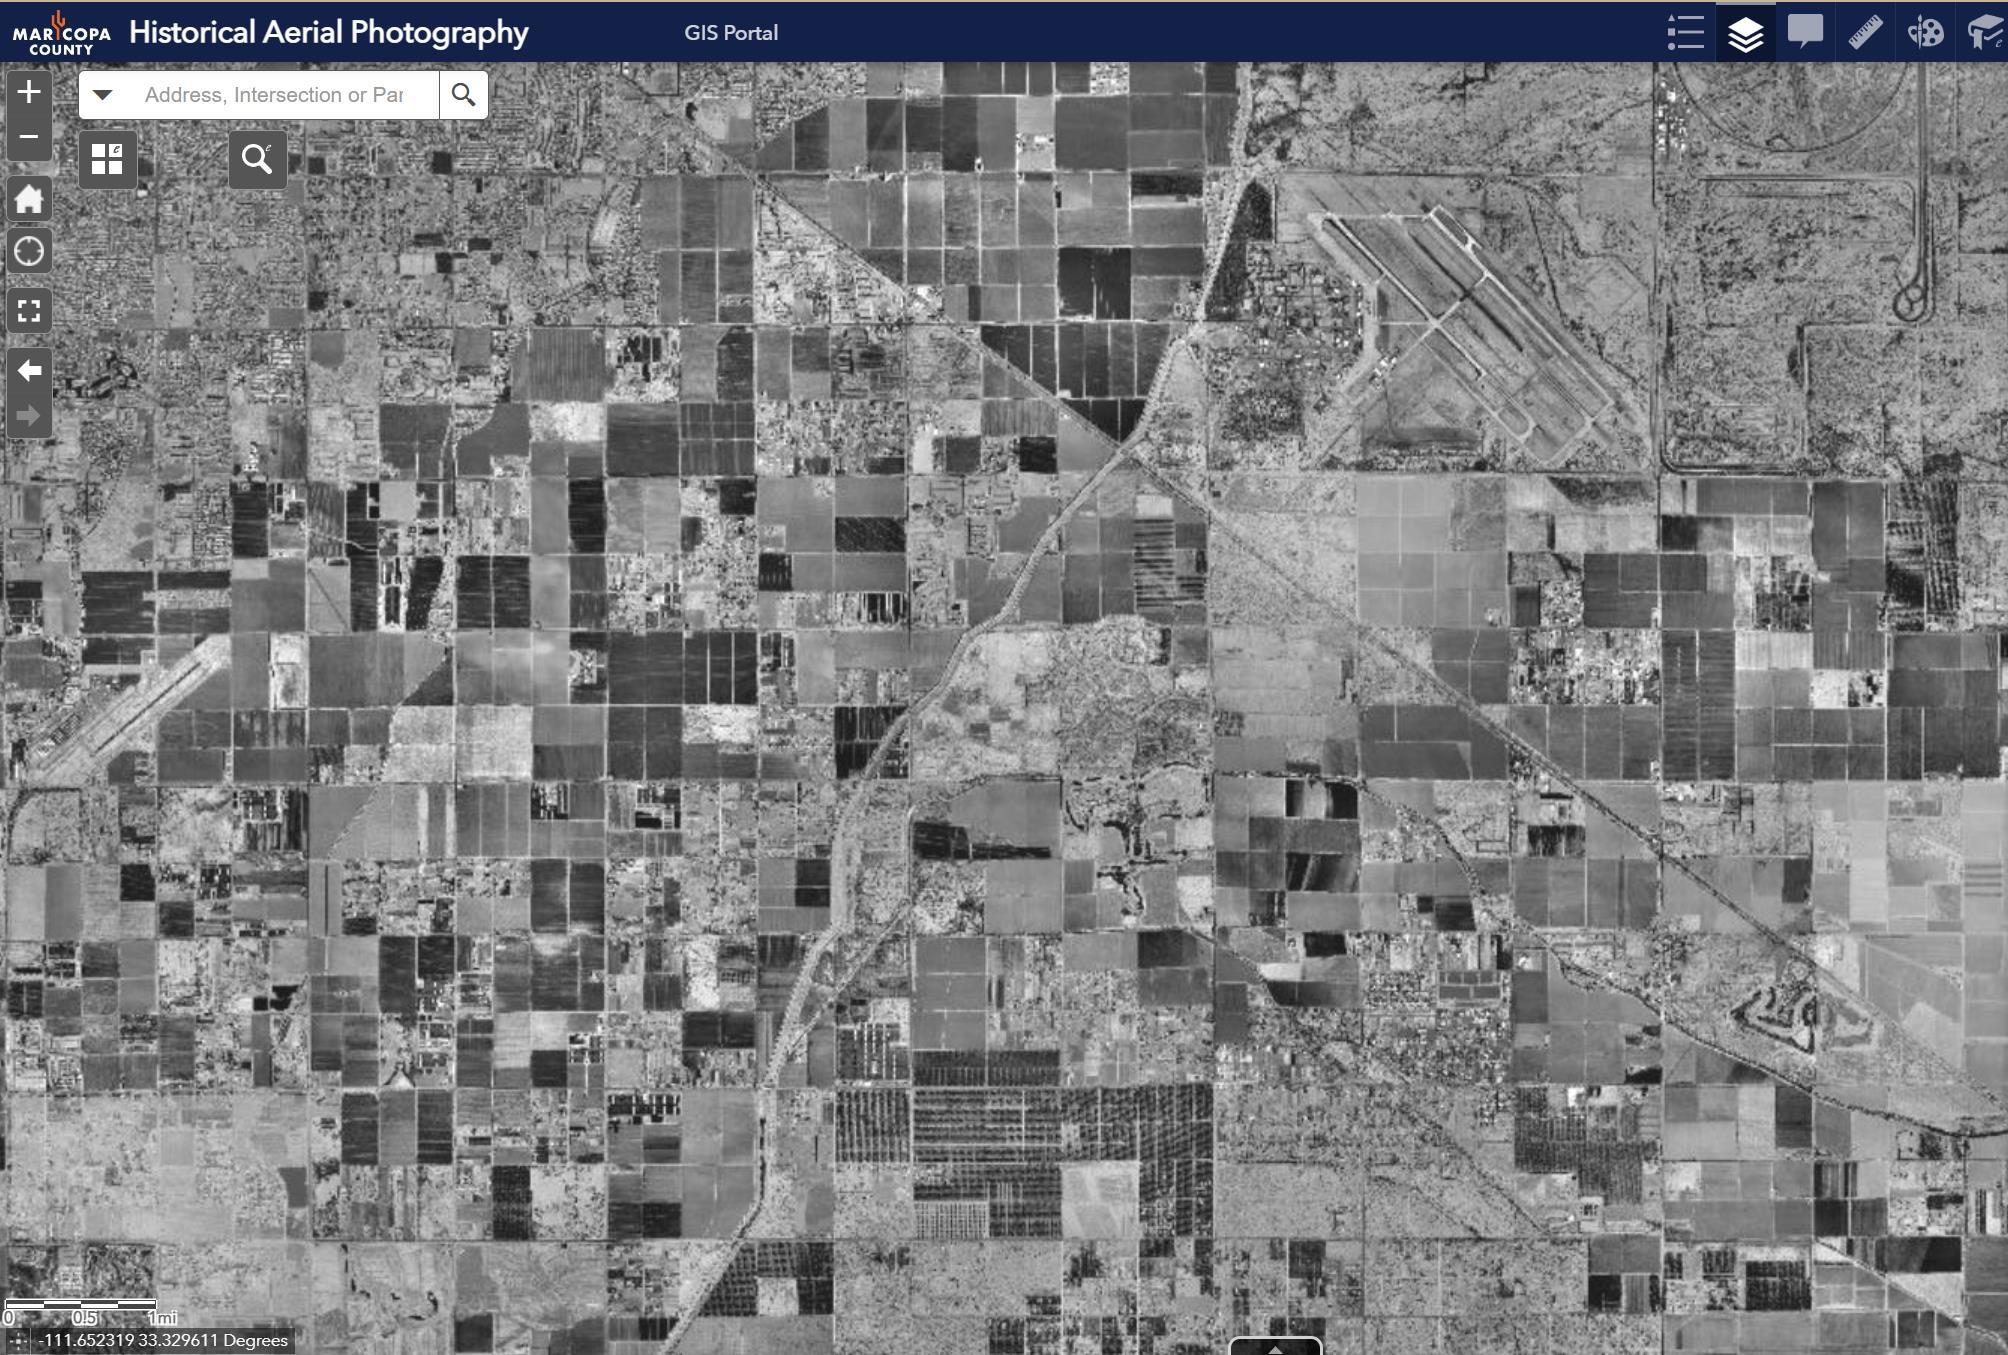Zoom out of the map
This screenshot has height=1355, width=2008.
click(x=29, y=137)
